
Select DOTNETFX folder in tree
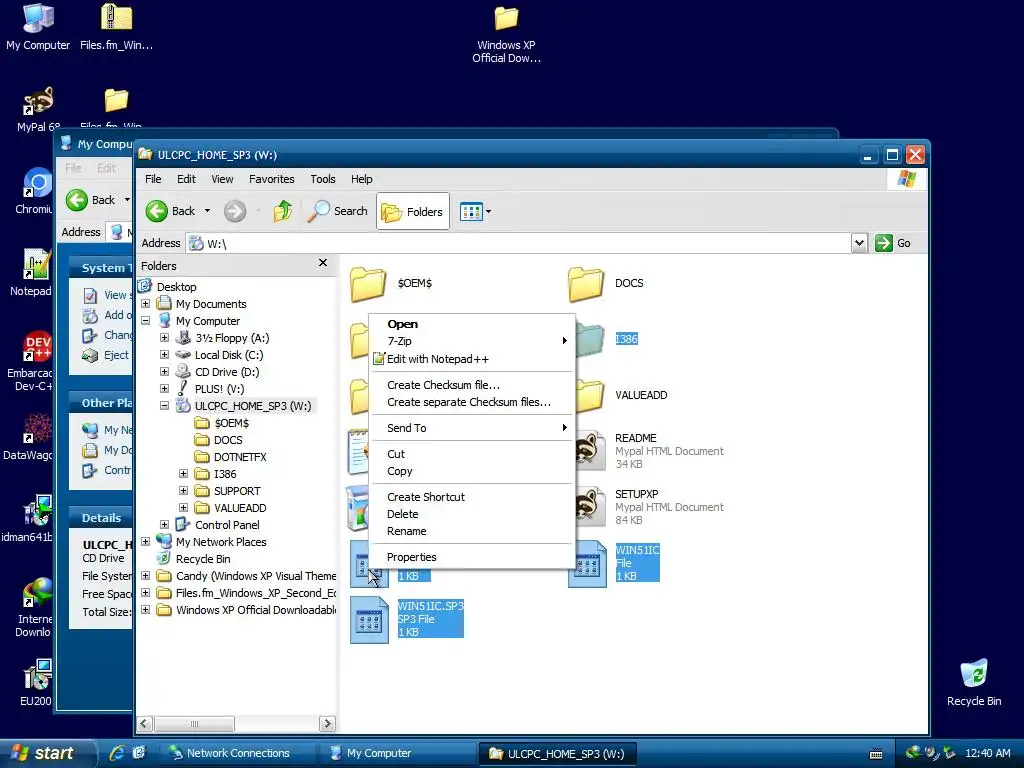point(240,456)
